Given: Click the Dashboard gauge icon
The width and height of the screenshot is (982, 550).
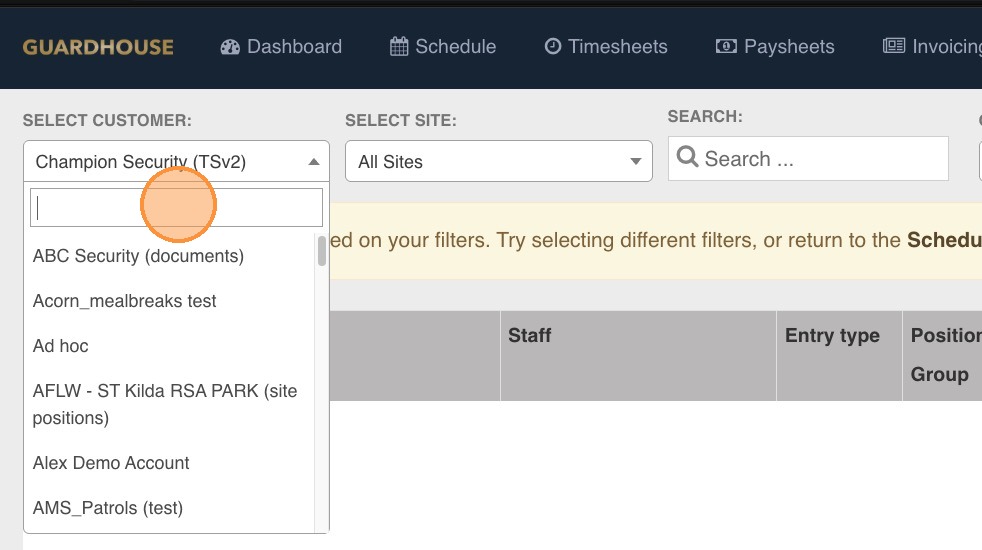Looking at the screenshot, I should pos(230,47).
